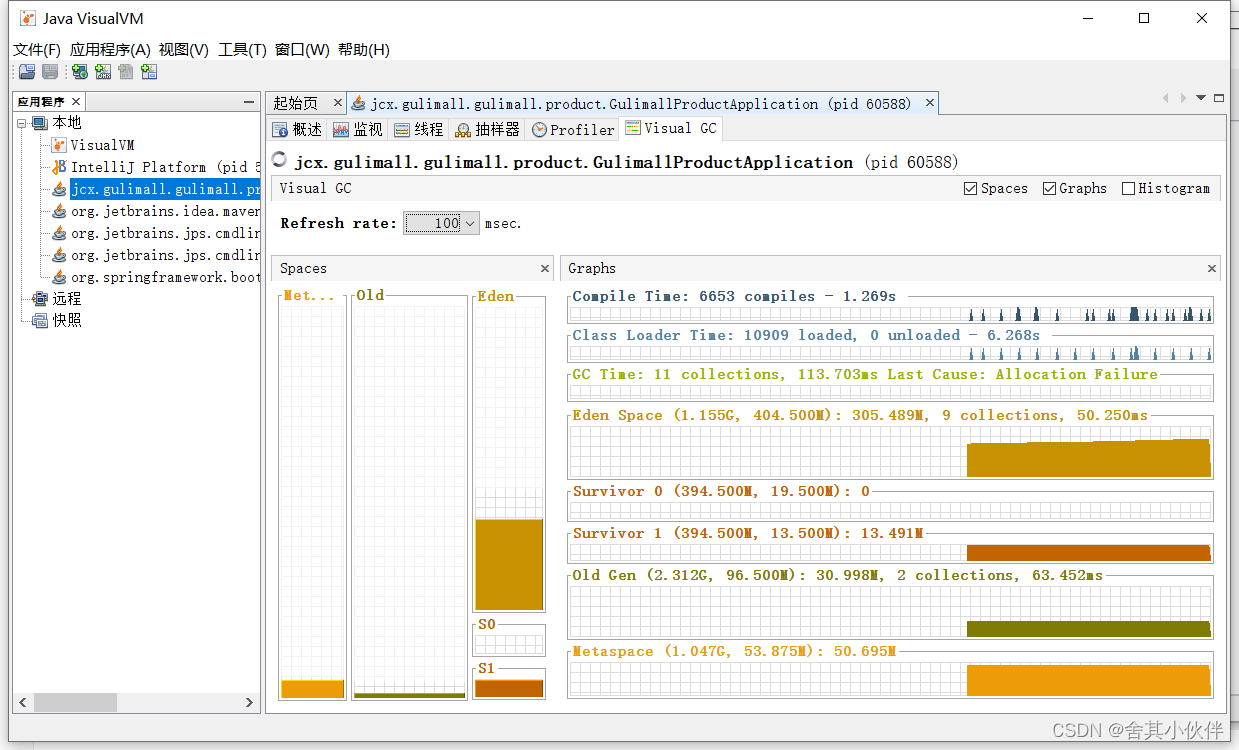Switch to the 起始页 tab
The image size is (1239, 750).
pyautogui.click(x=295, y=103)
